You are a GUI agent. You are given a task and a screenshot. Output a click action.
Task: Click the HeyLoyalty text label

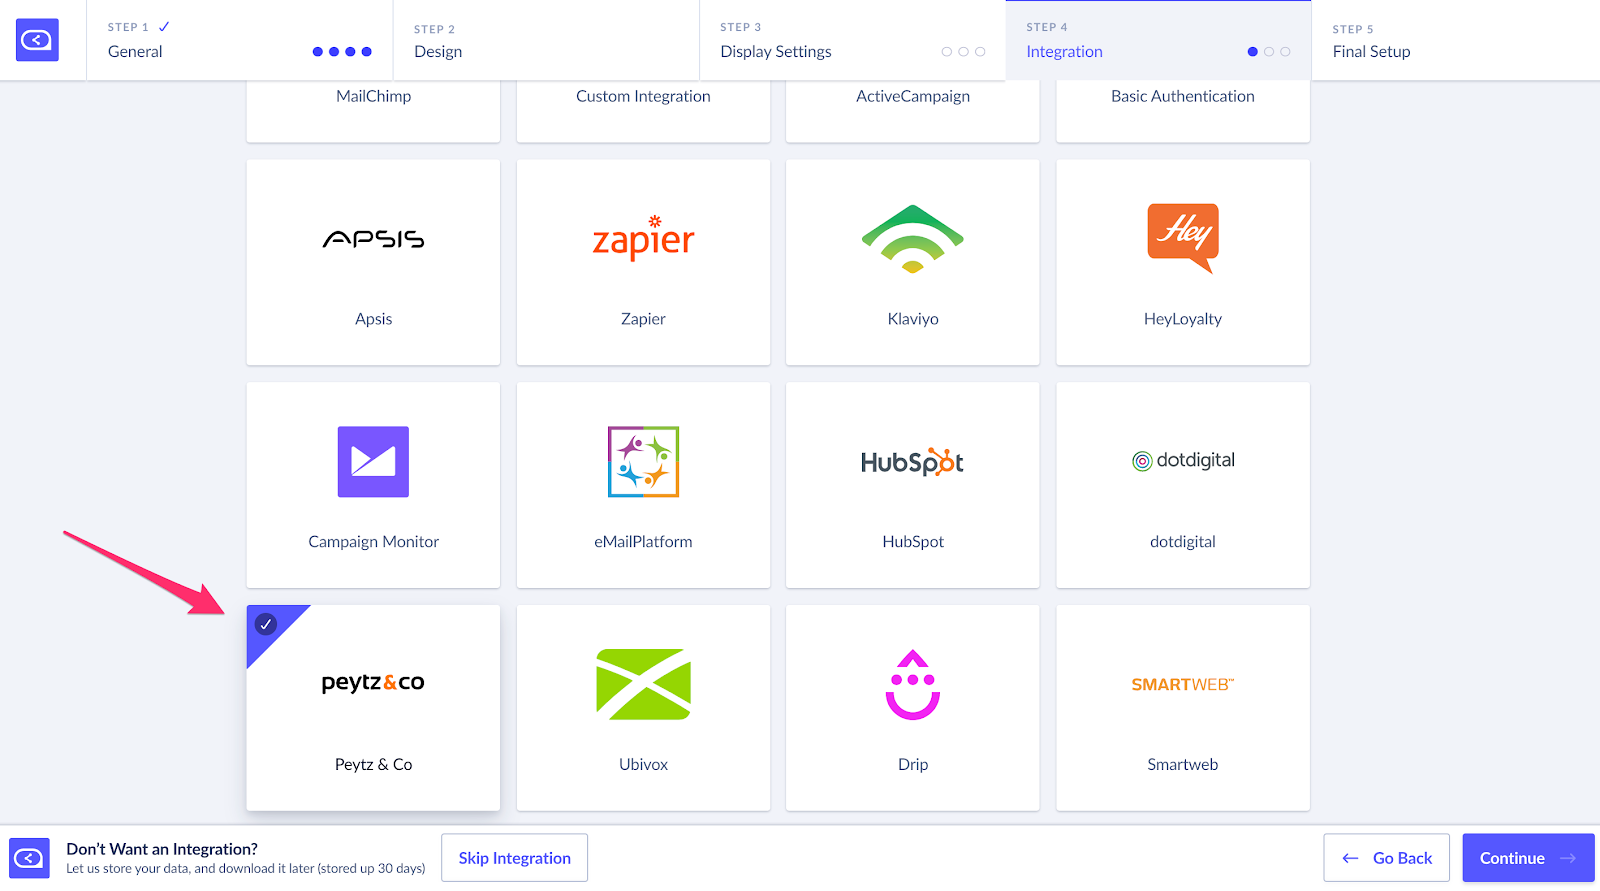1183,319
